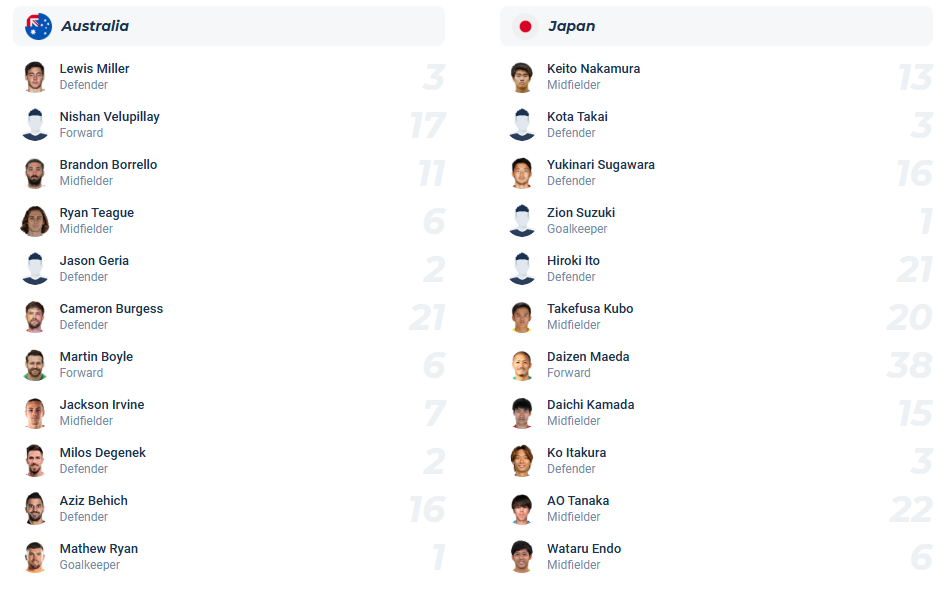Click Brandon Borrello's avatar photo

click(35, 173)
